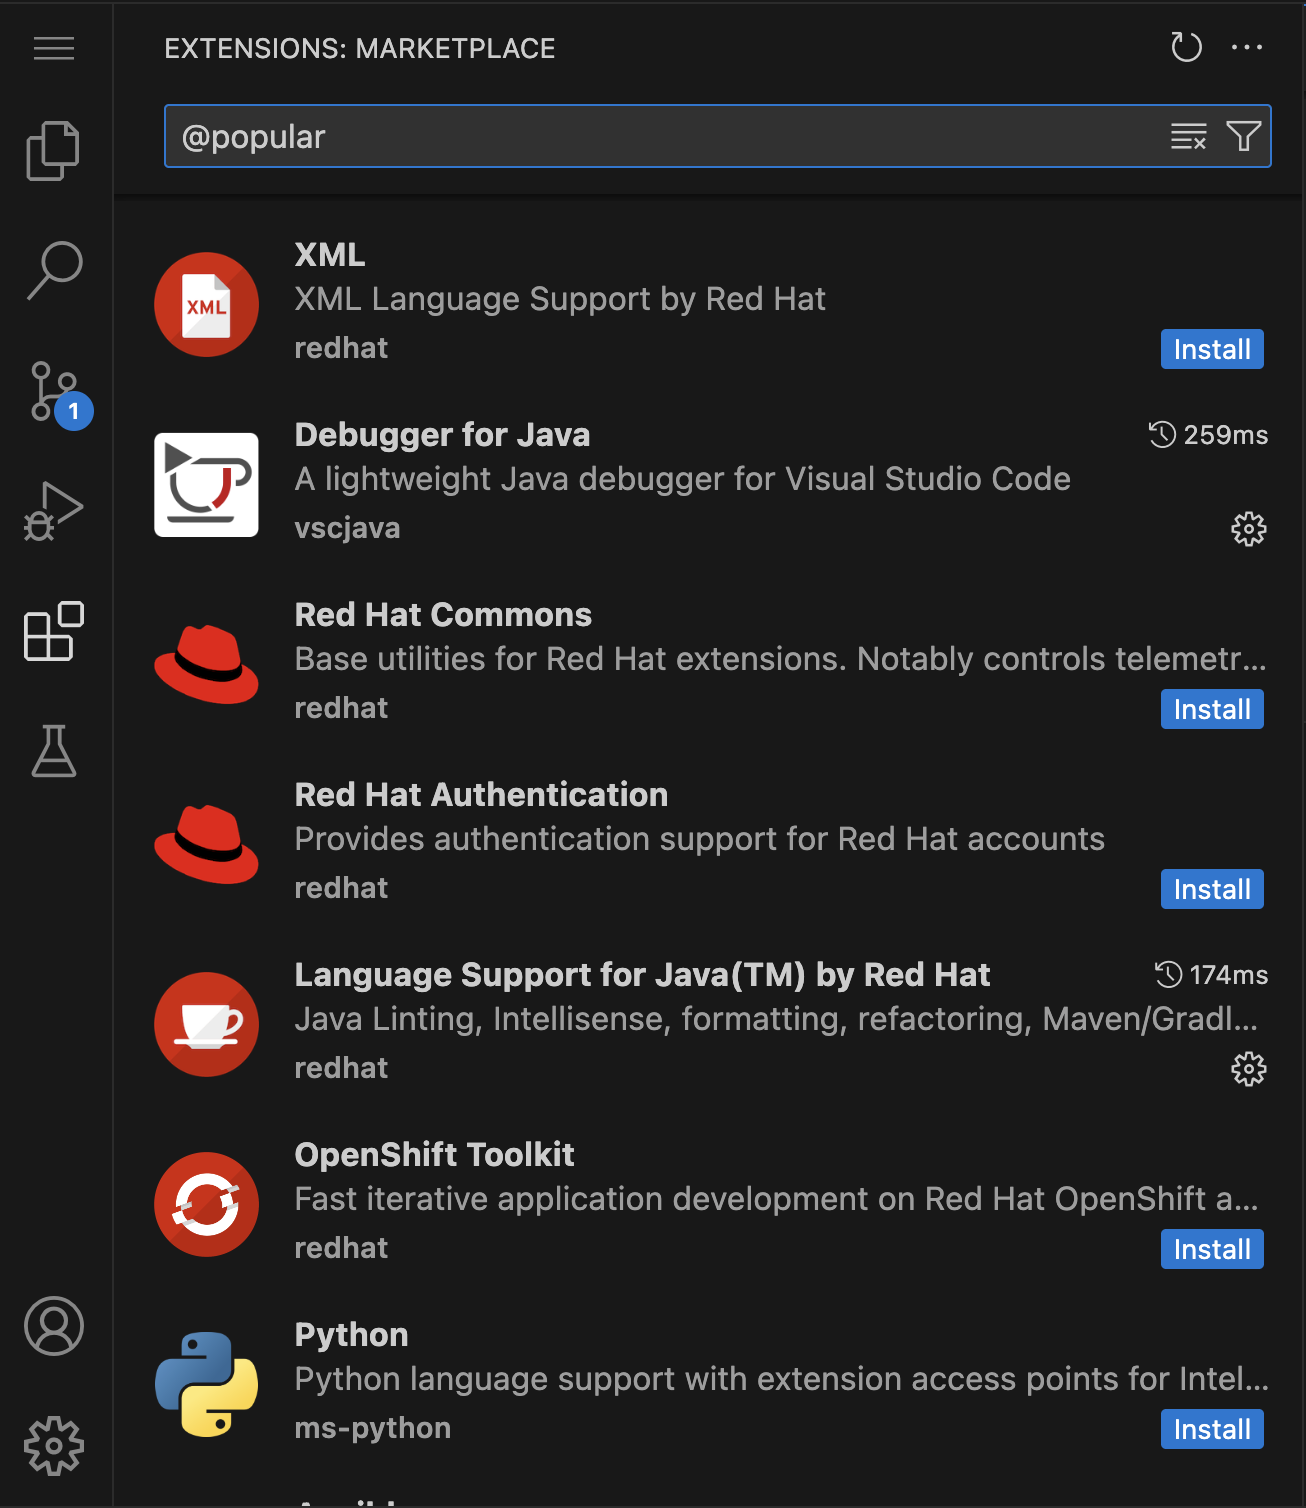Open the Debugger for Java title
Viewport: 1306px width, 1508px height.
(442, 434)
